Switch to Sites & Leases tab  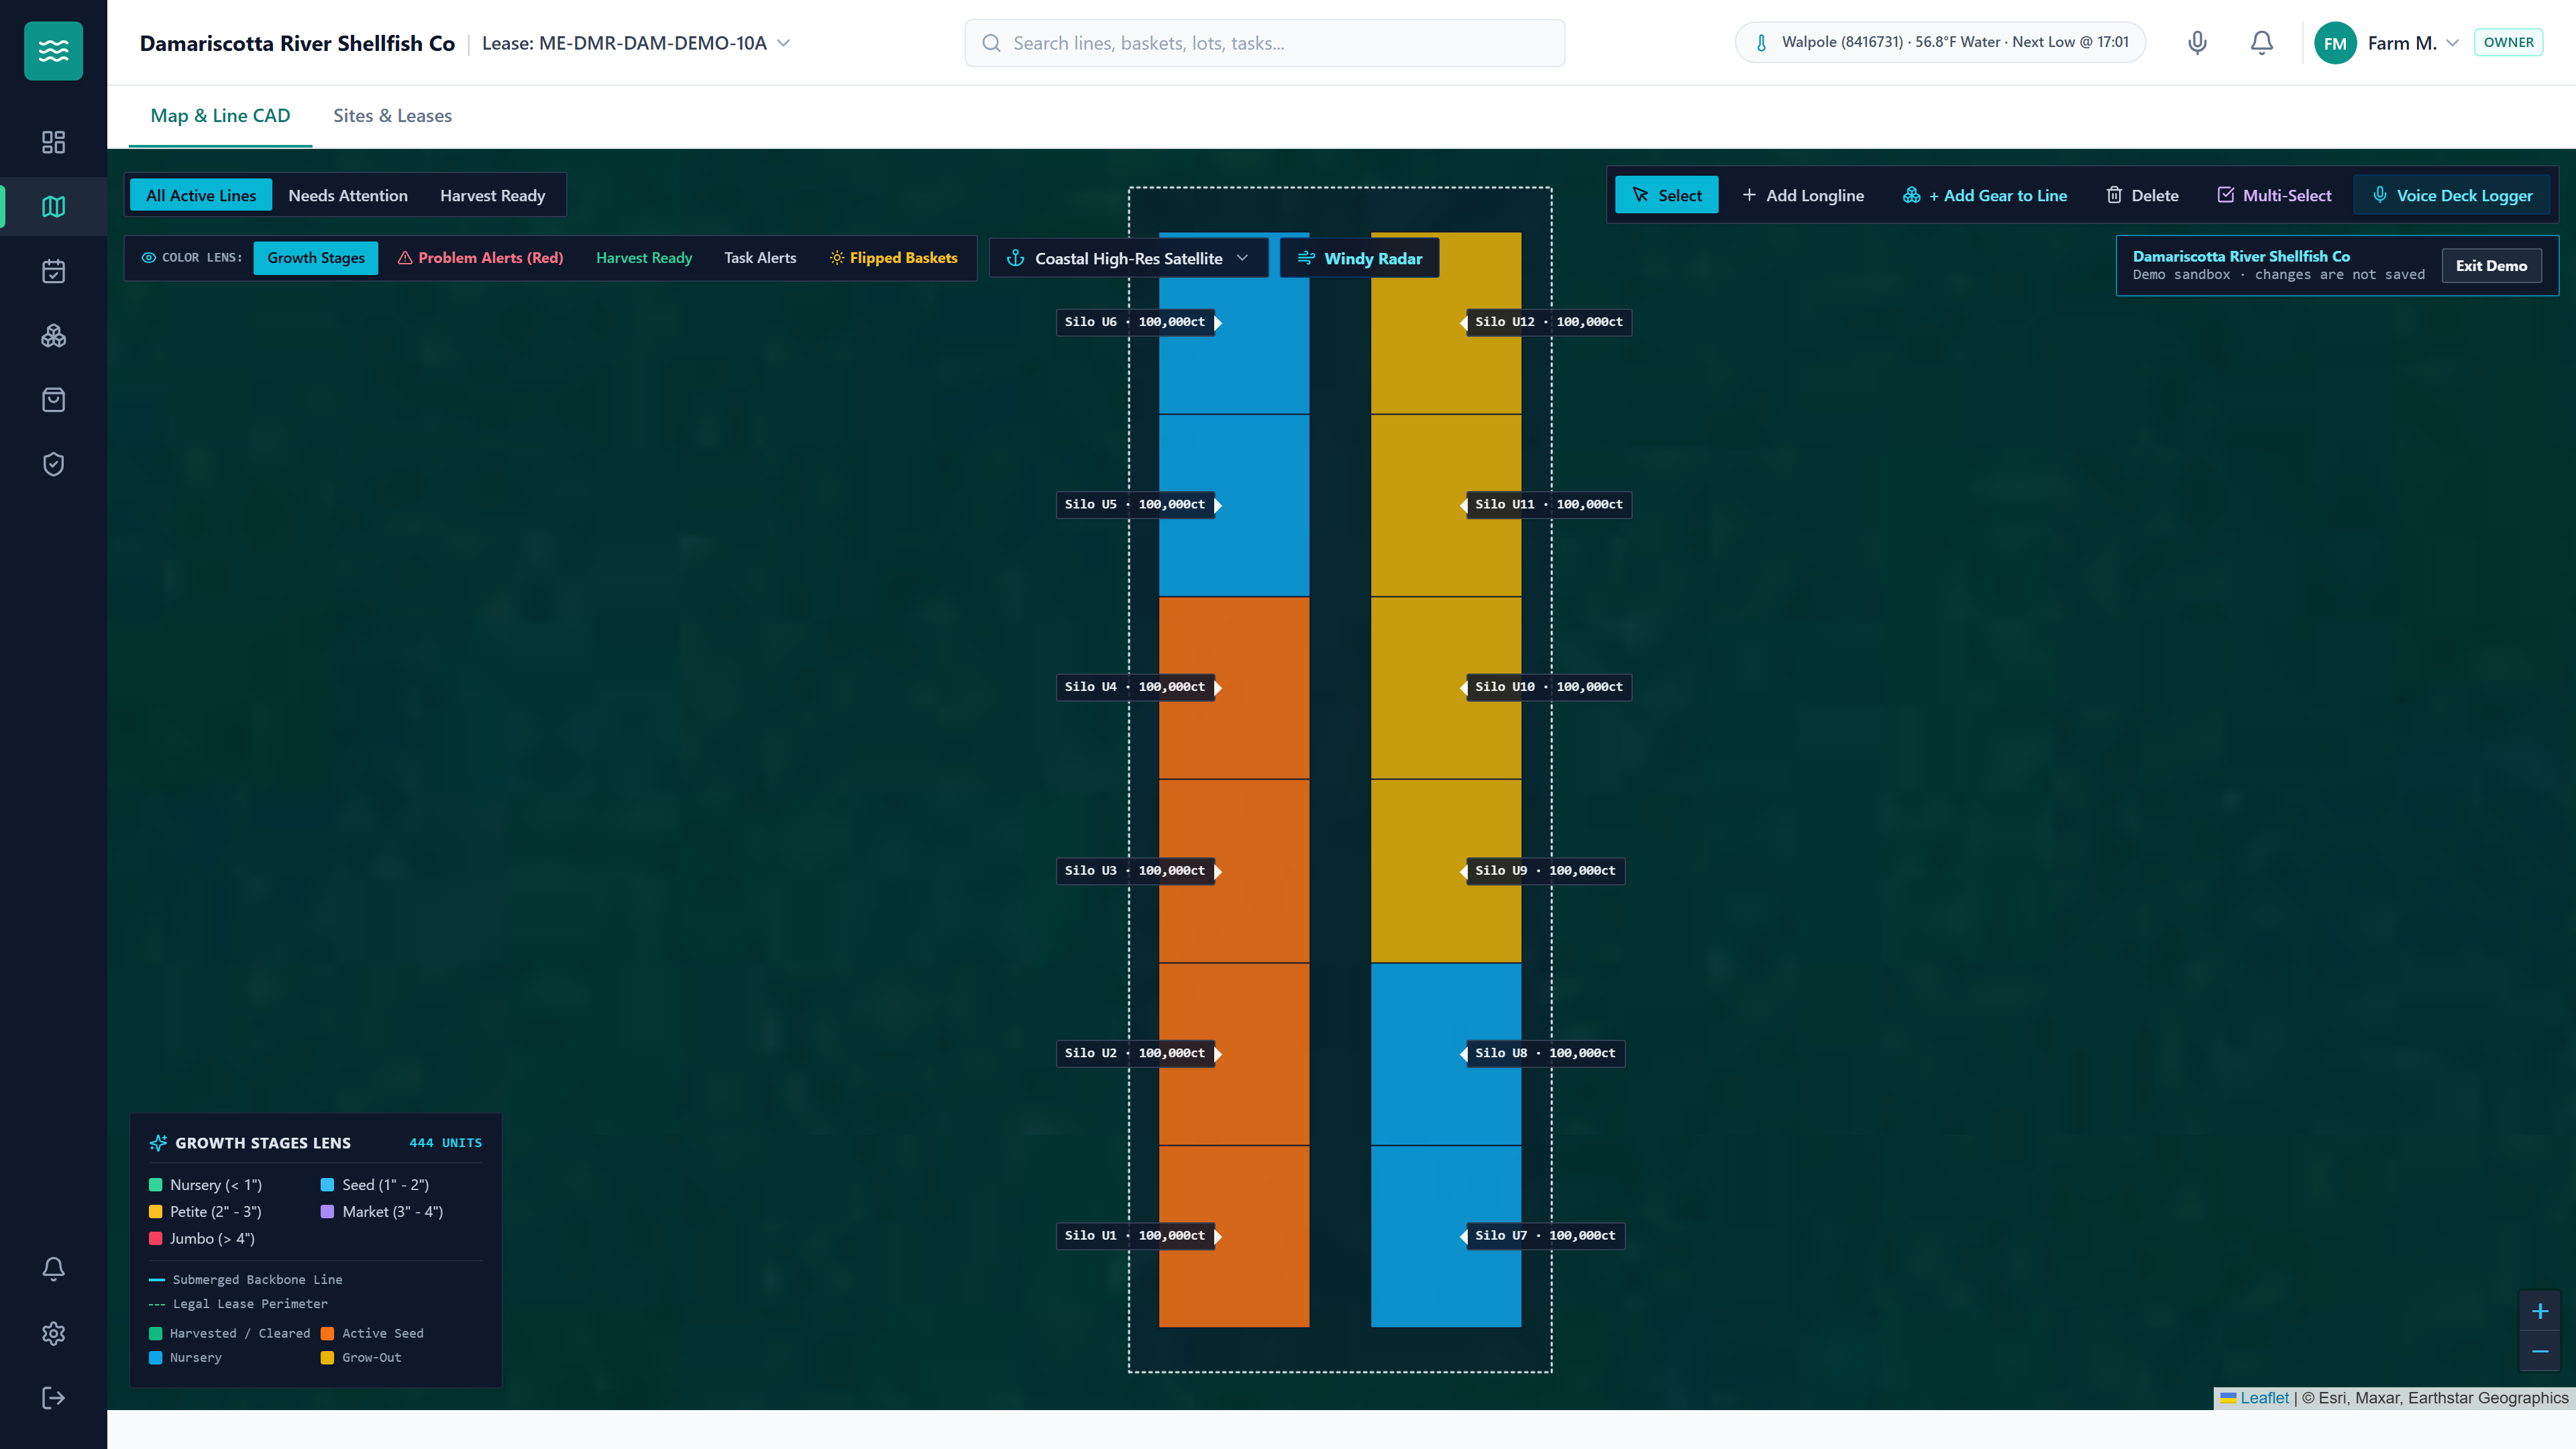pos(392,116)
